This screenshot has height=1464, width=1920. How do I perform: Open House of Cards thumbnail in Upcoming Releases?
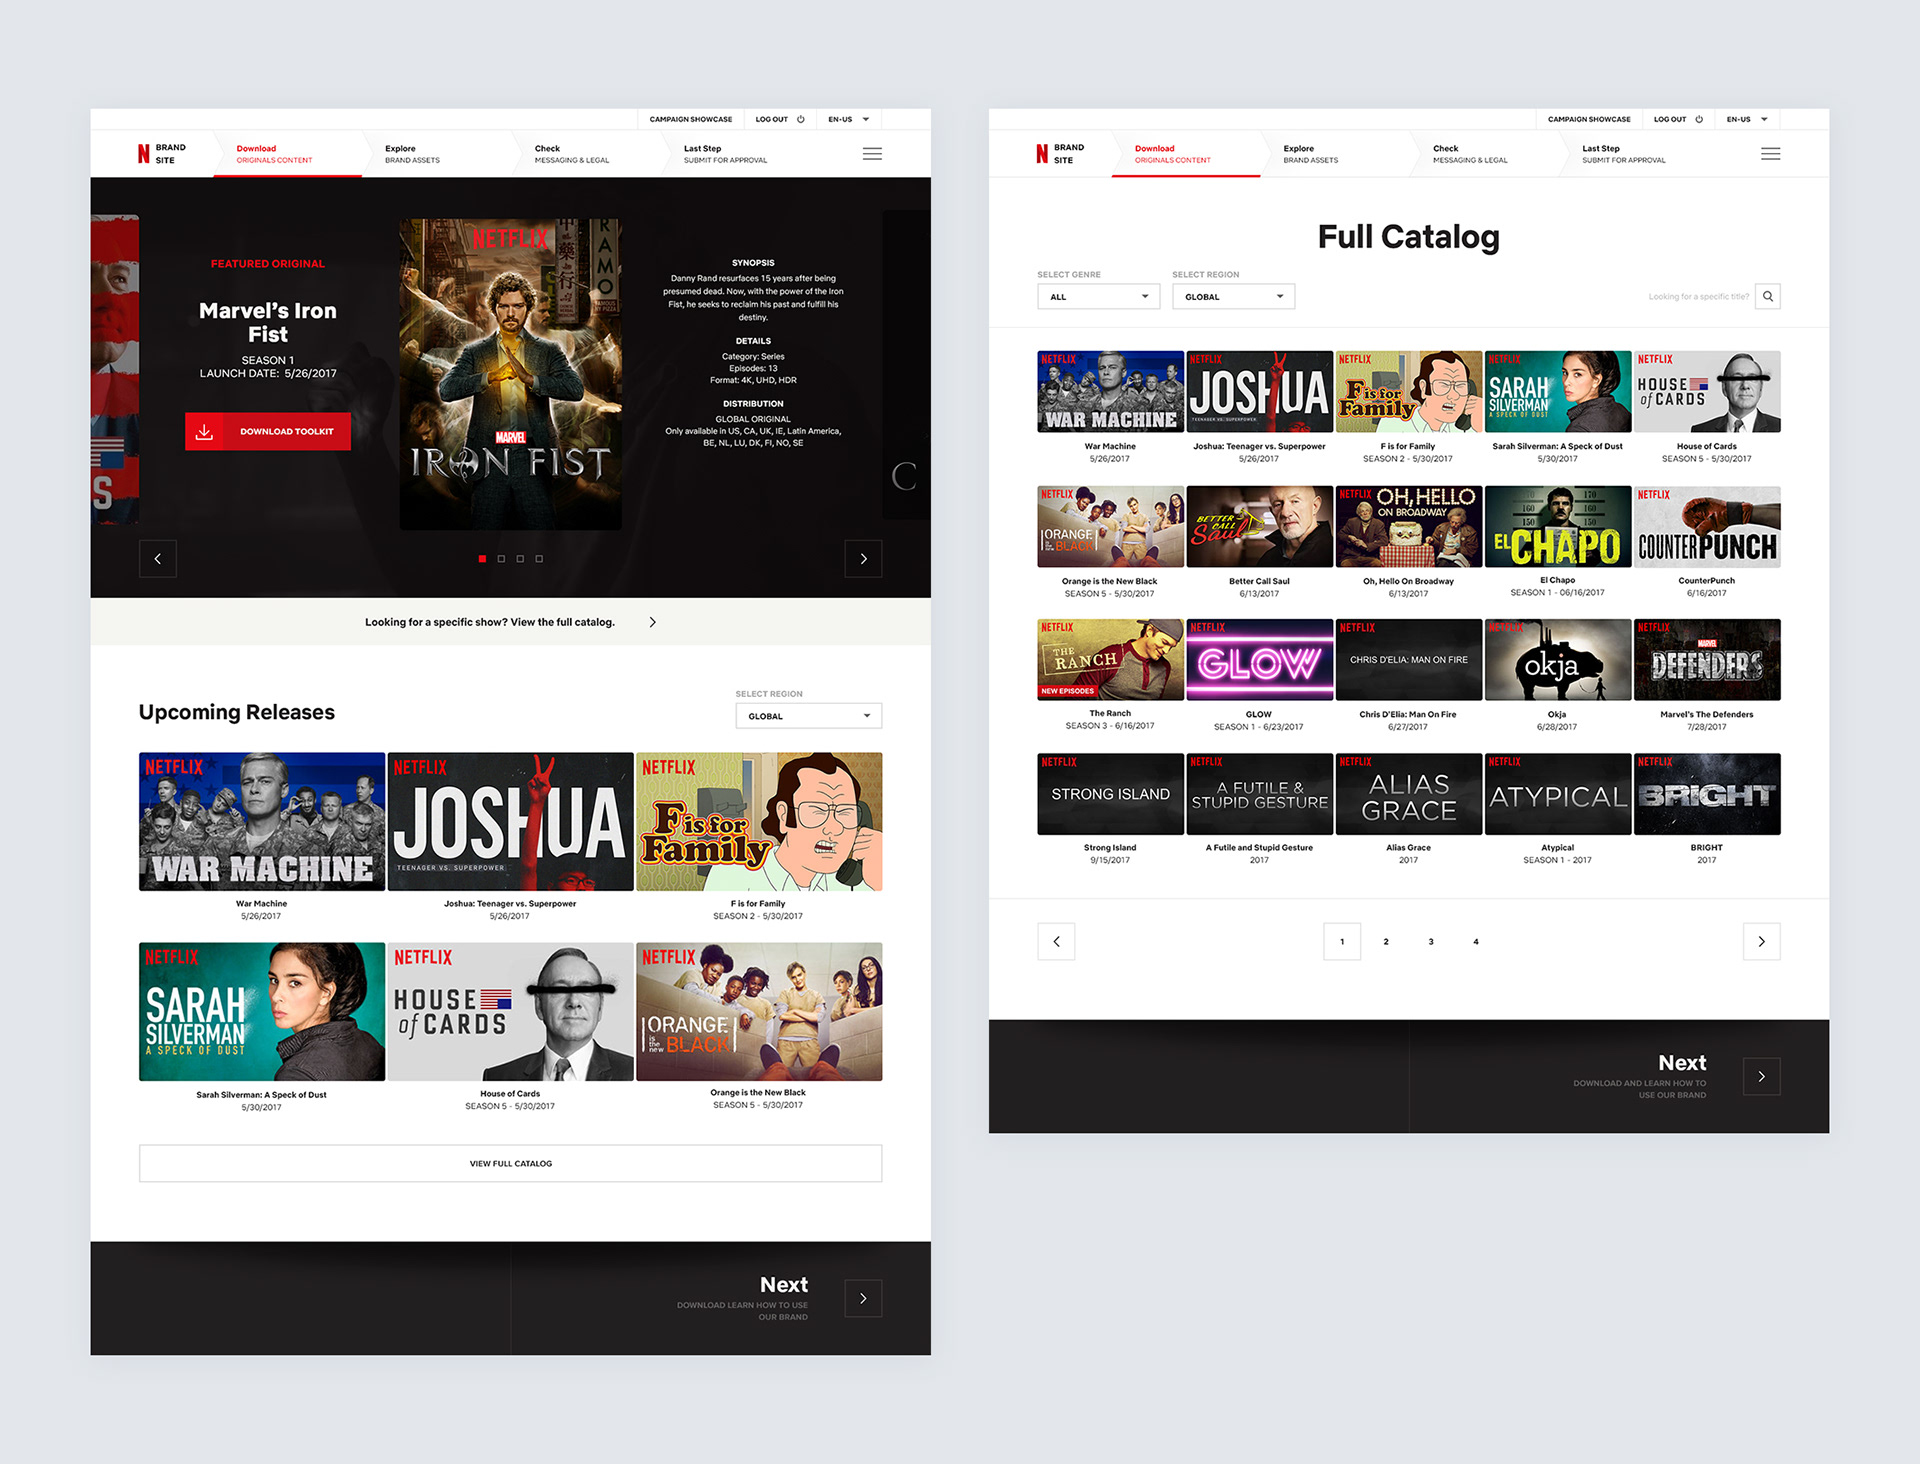[x=510, y=1011]
